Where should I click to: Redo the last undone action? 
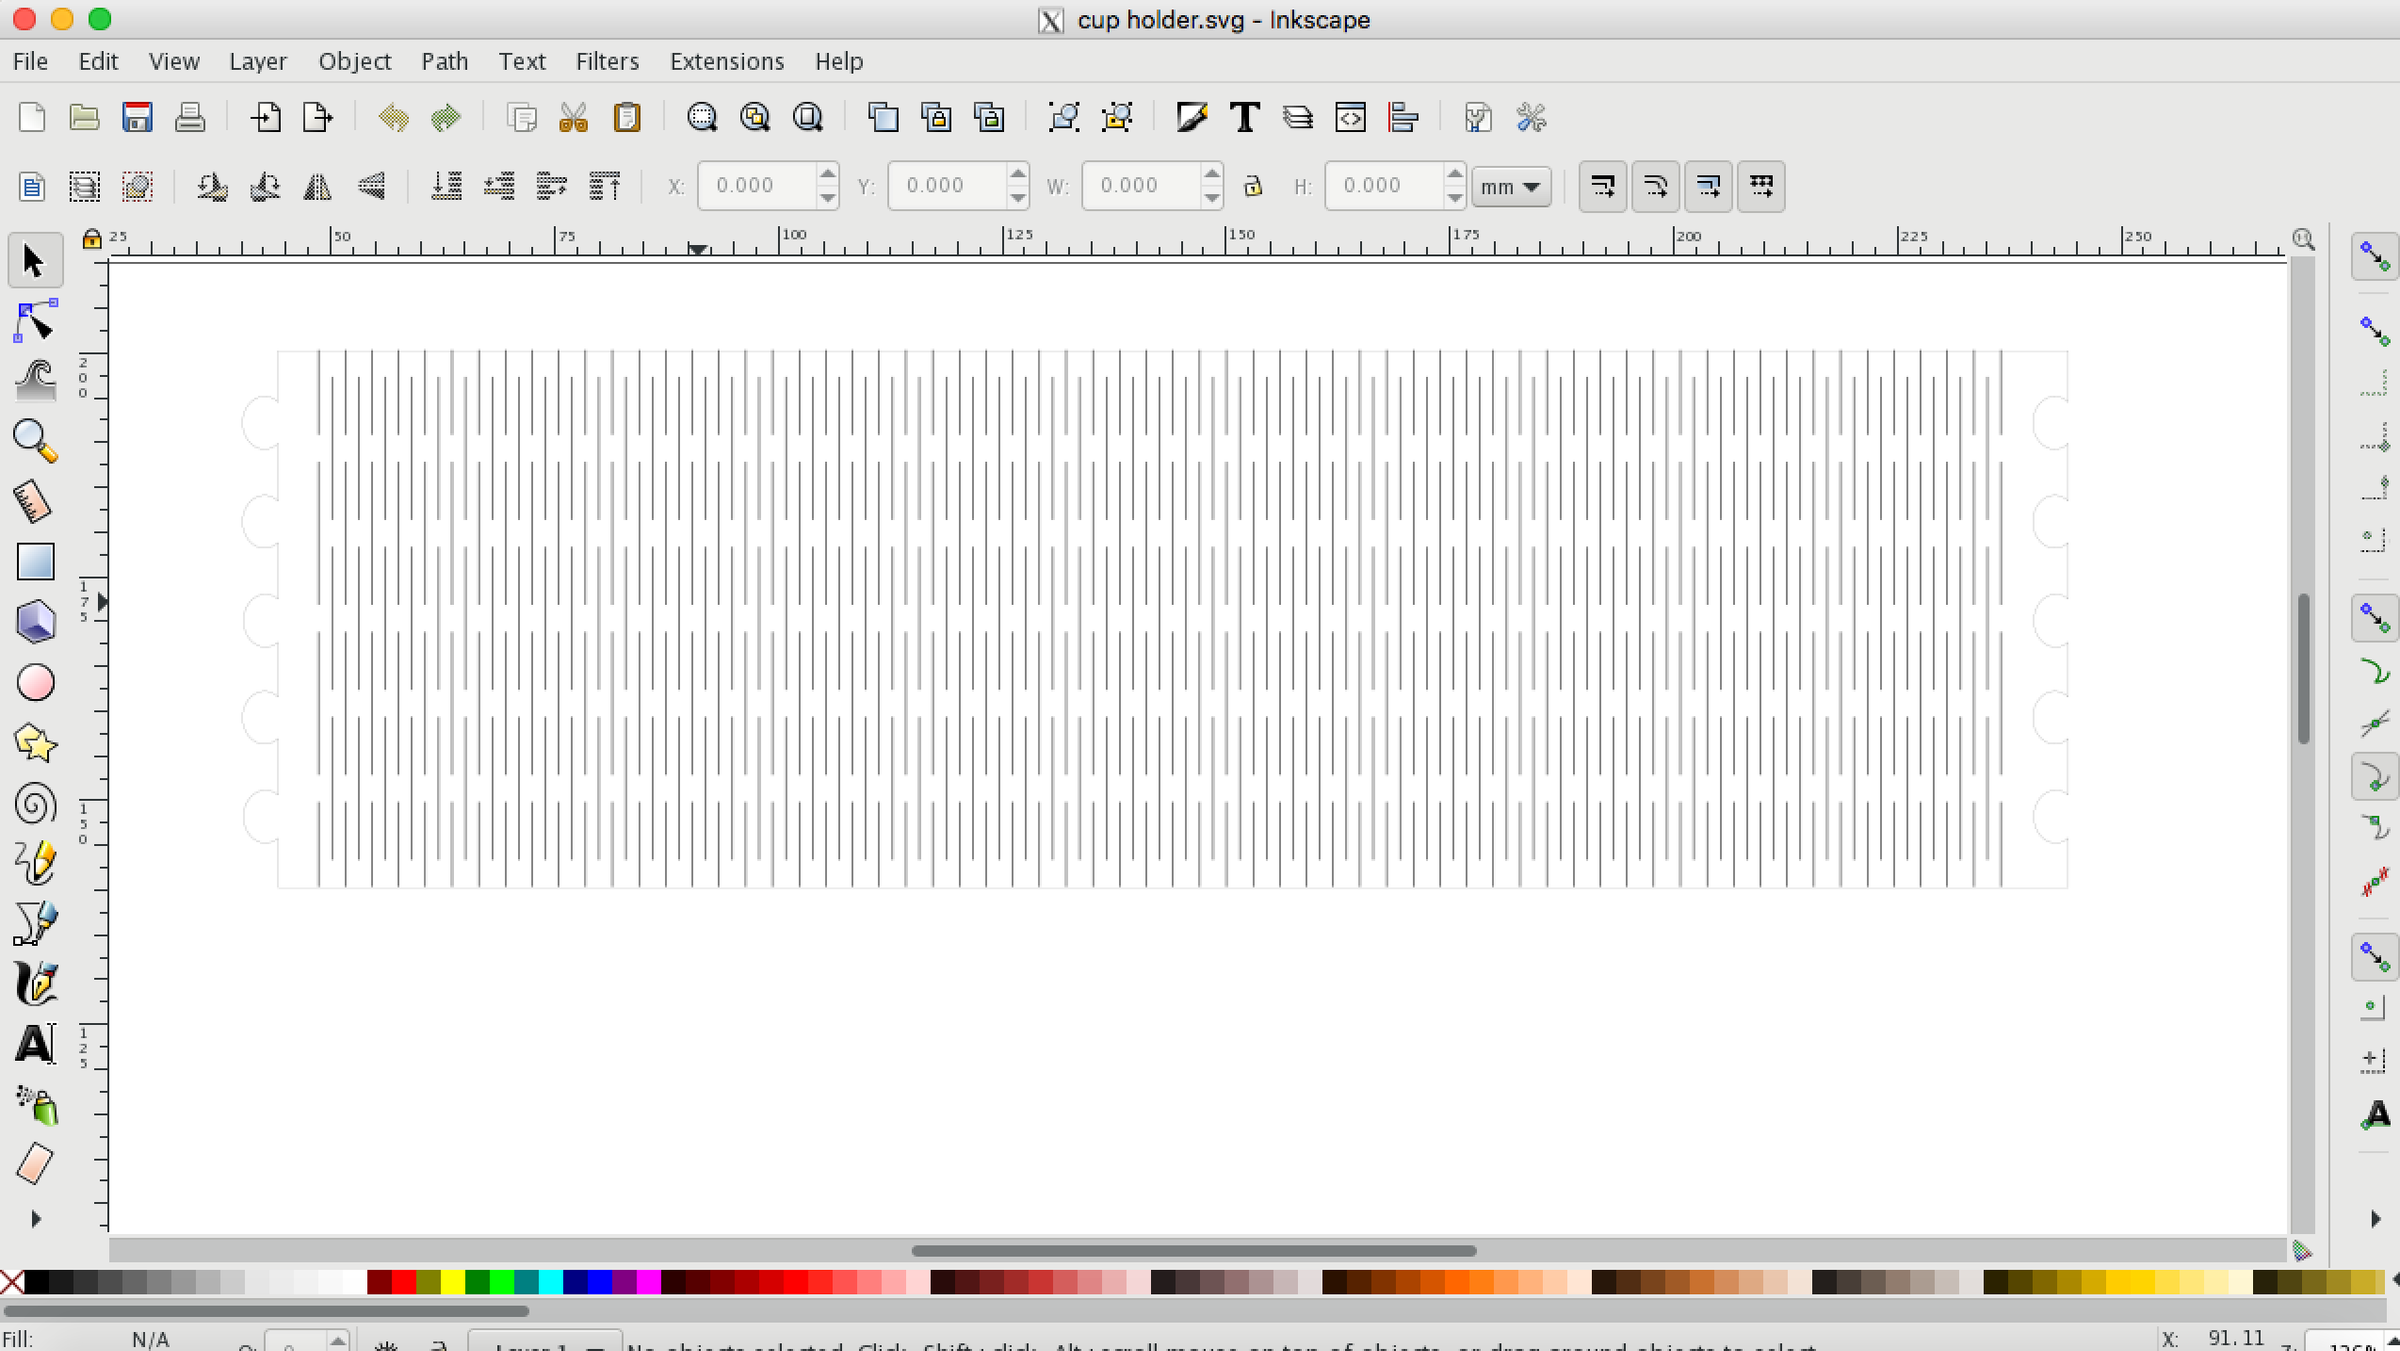(446, 117)
